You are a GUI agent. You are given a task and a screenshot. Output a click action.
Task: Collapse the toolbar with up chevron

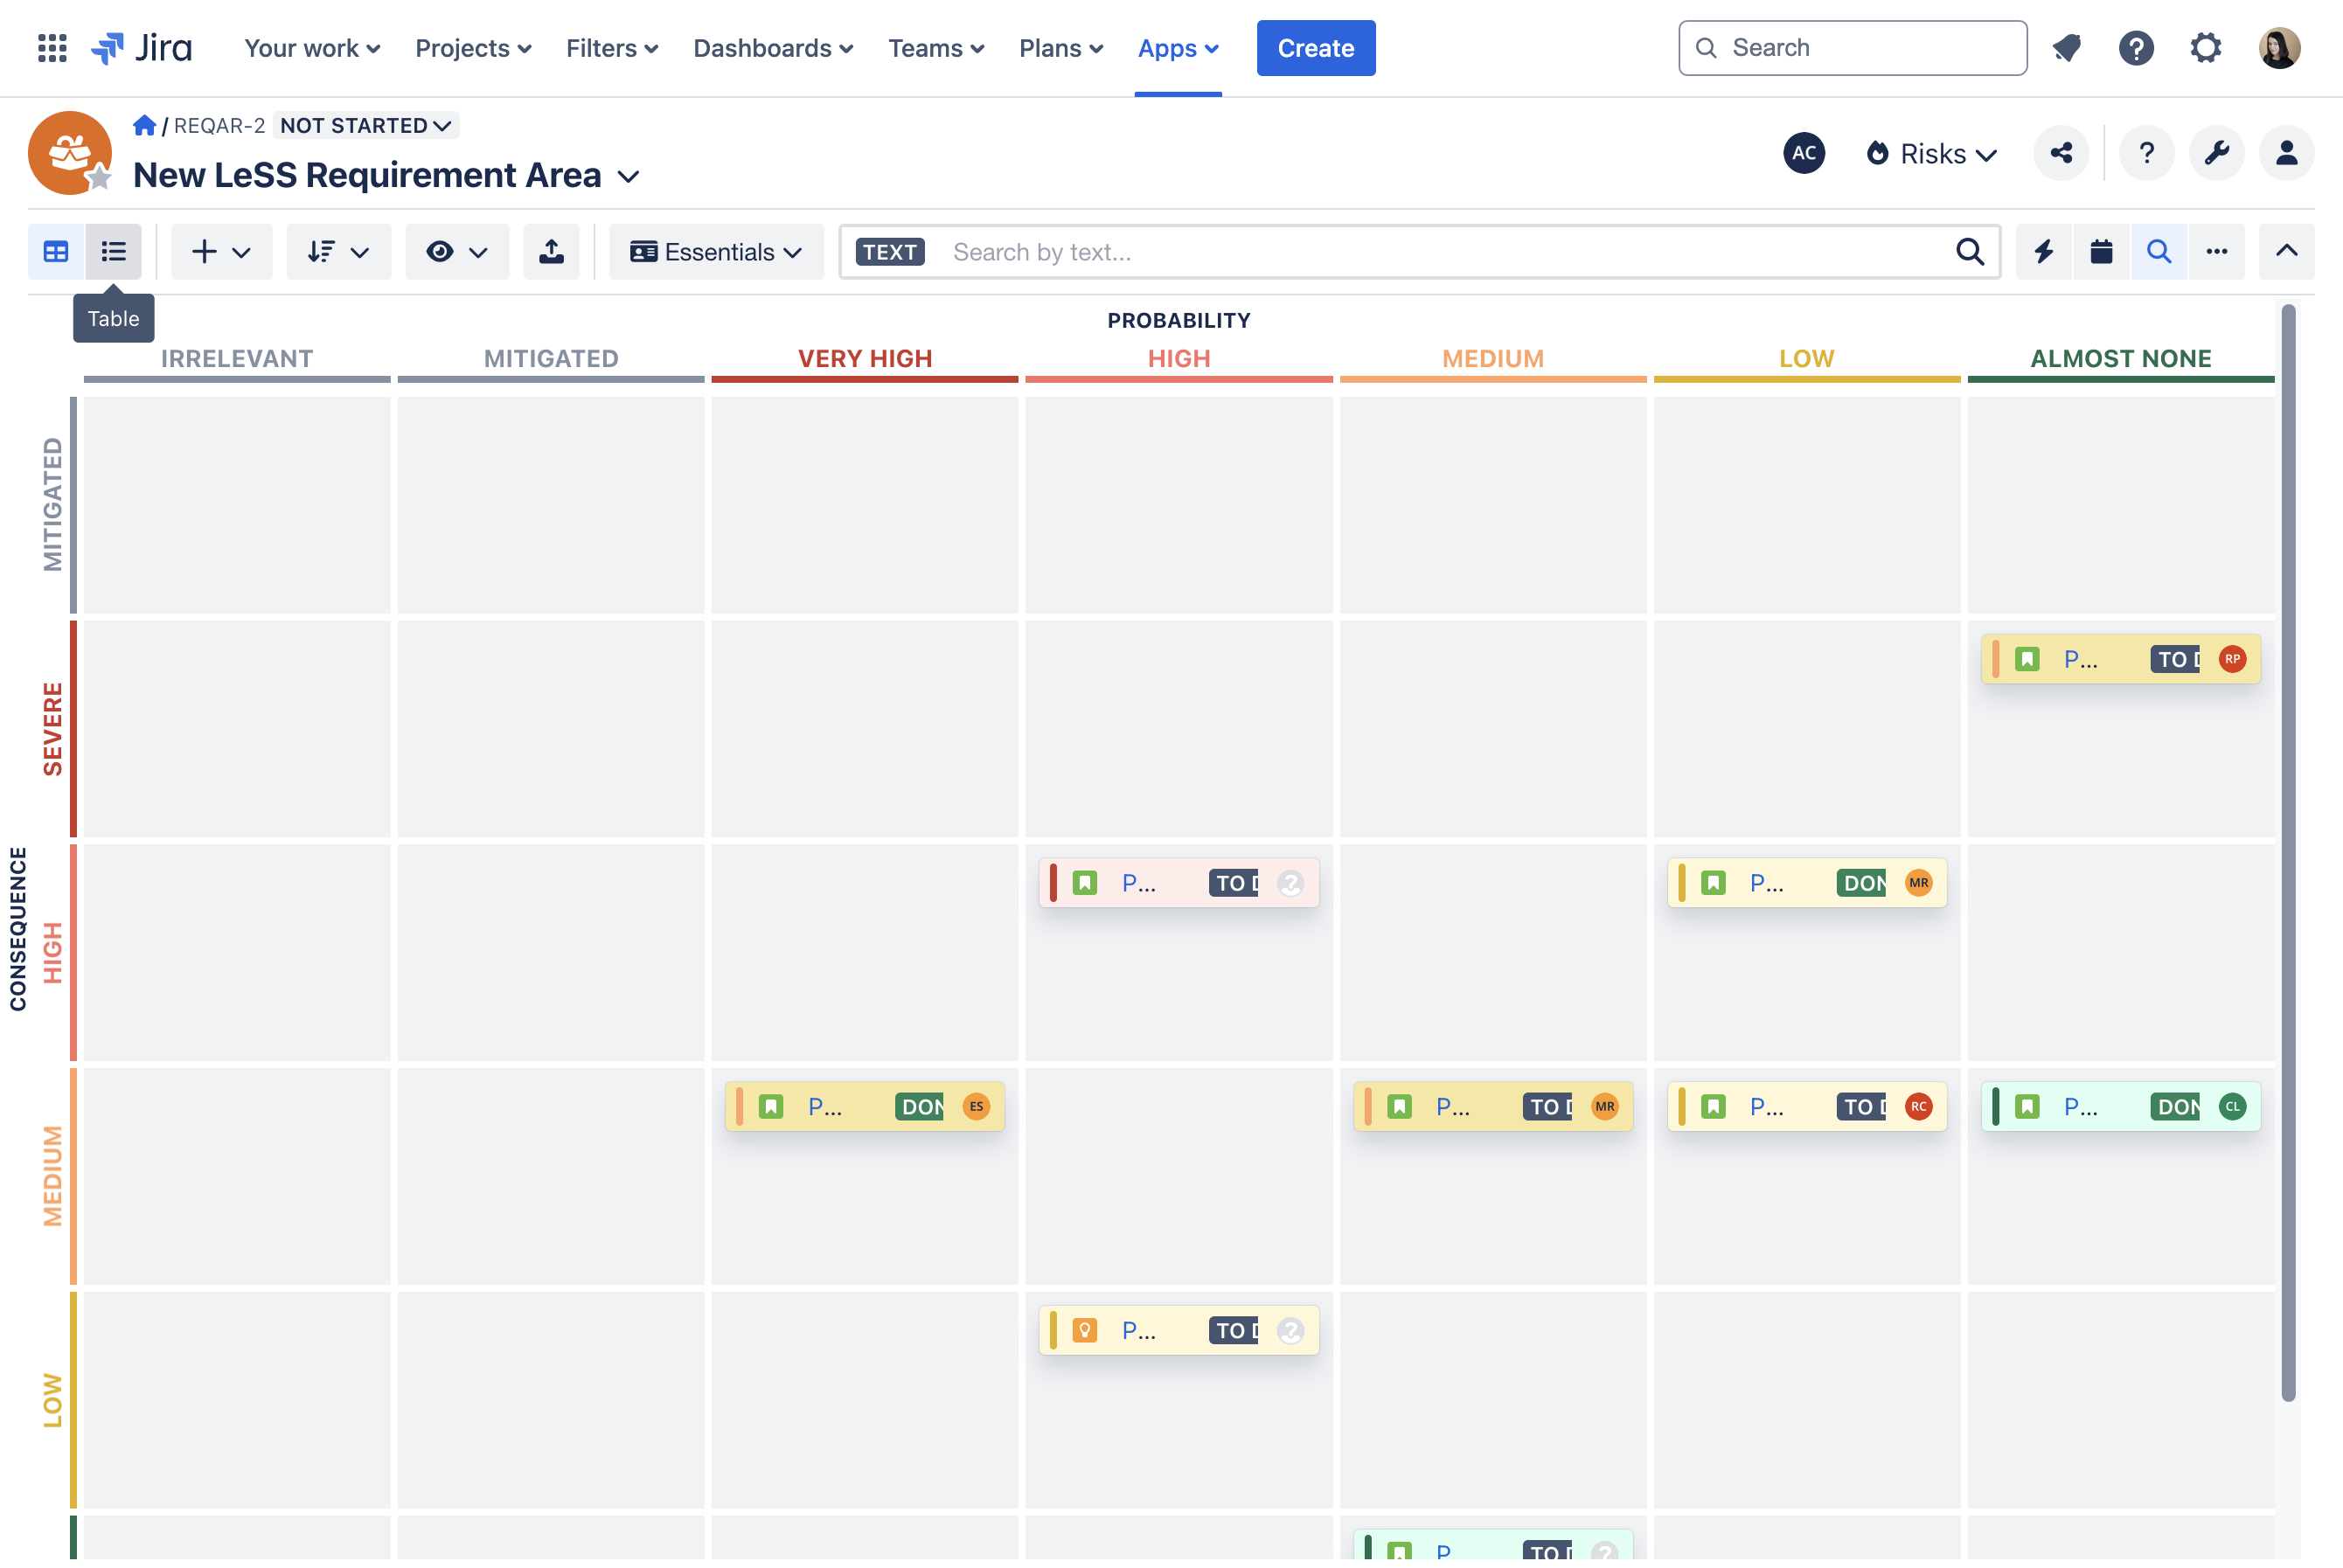2286,252
